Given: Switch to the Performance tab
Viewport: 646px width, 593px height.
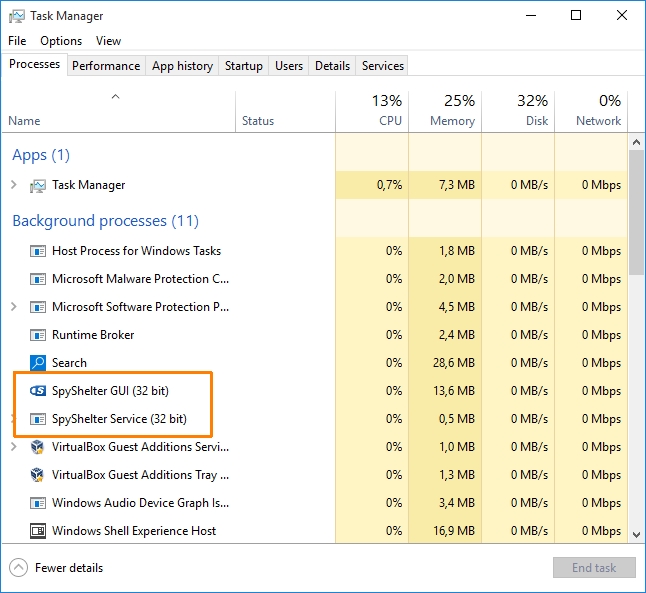Looking at the screenshot, I should point(106,66).
